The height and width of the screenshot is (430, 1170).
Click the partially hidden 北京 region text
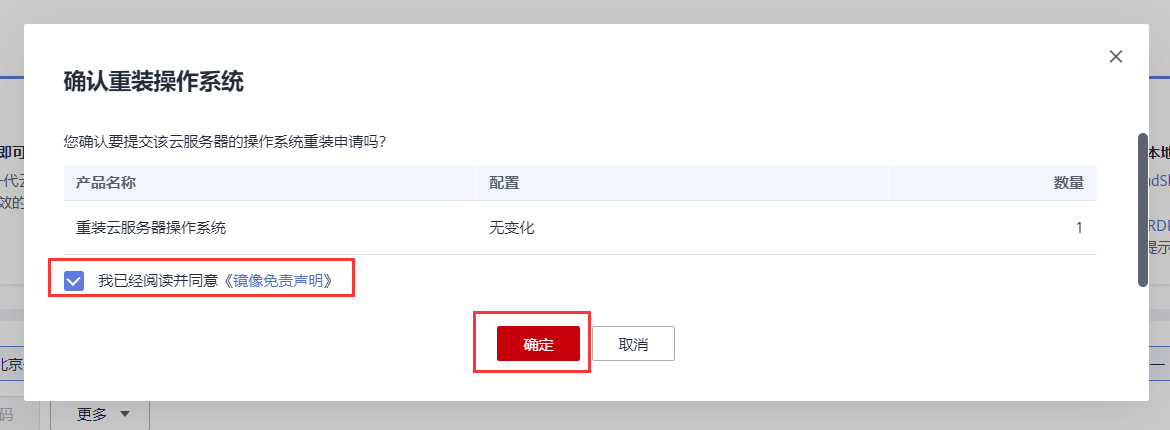click(x=10, y=363)
